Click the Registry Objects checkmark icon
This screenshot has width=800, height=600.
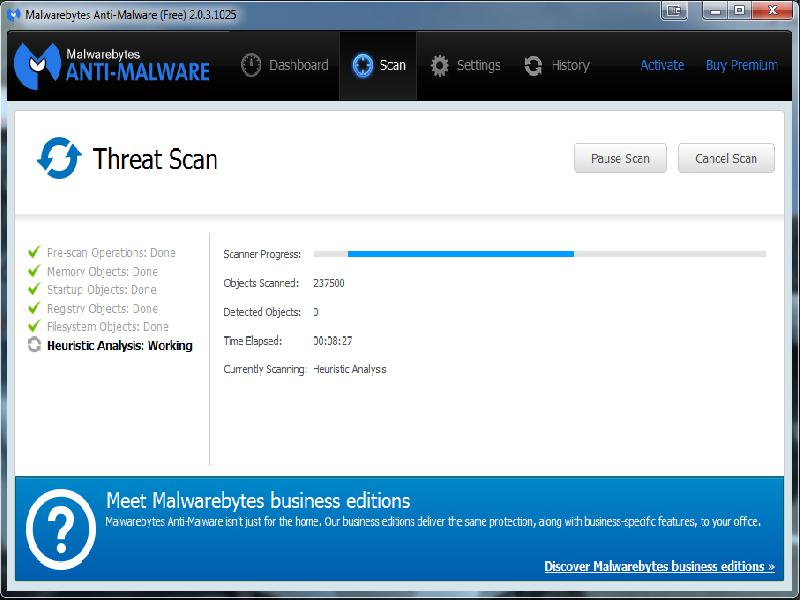(x=34, y=308)
